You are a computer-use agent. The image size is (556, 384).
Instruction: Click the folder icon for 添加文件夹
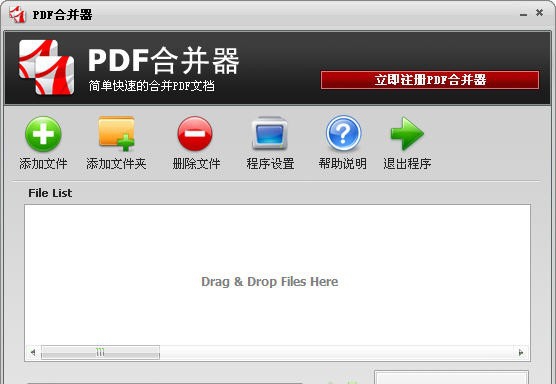[x=117, y=133]
